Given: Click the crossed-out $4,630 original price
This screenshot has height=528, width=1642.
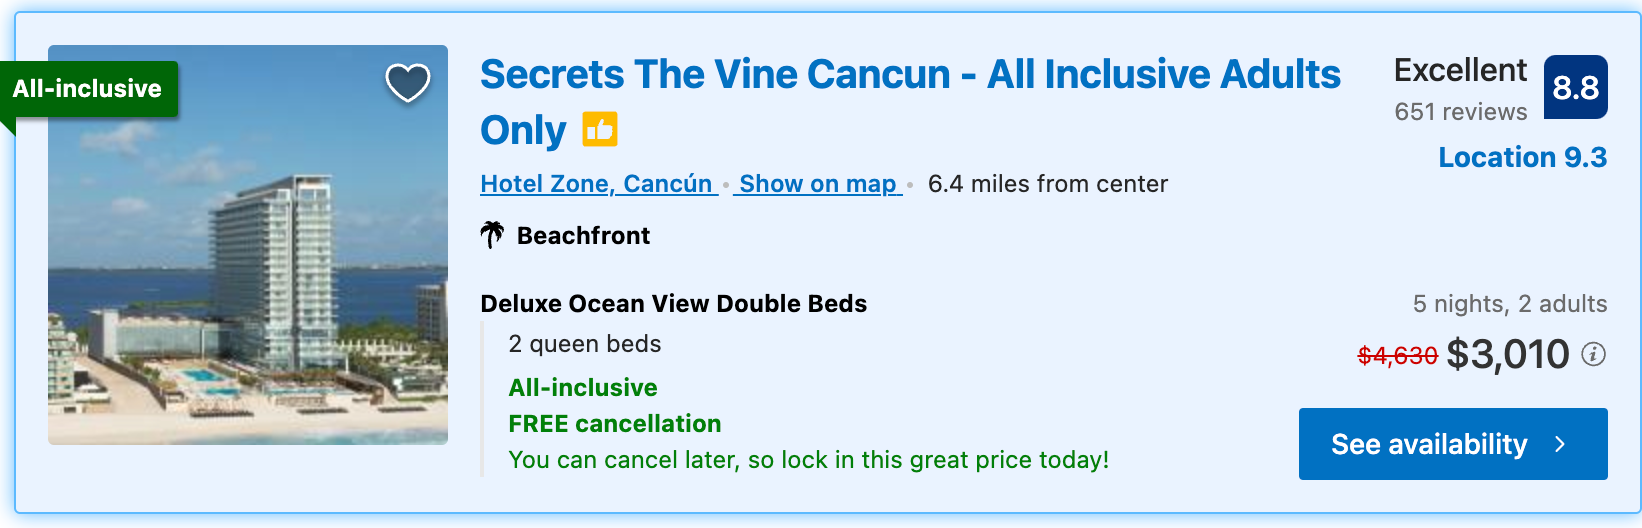Looking at the screenshot, I should pos(1397,356).
